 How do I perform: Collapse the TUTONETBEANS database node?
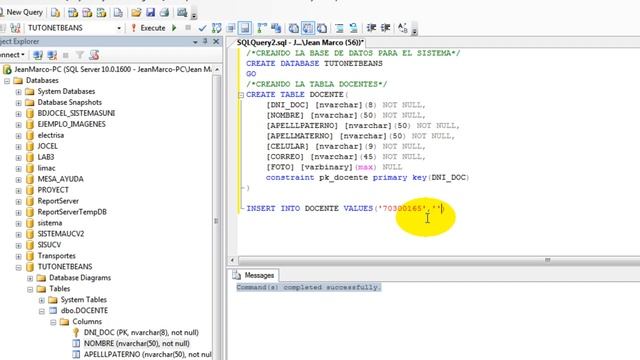(x=18, y=267)
